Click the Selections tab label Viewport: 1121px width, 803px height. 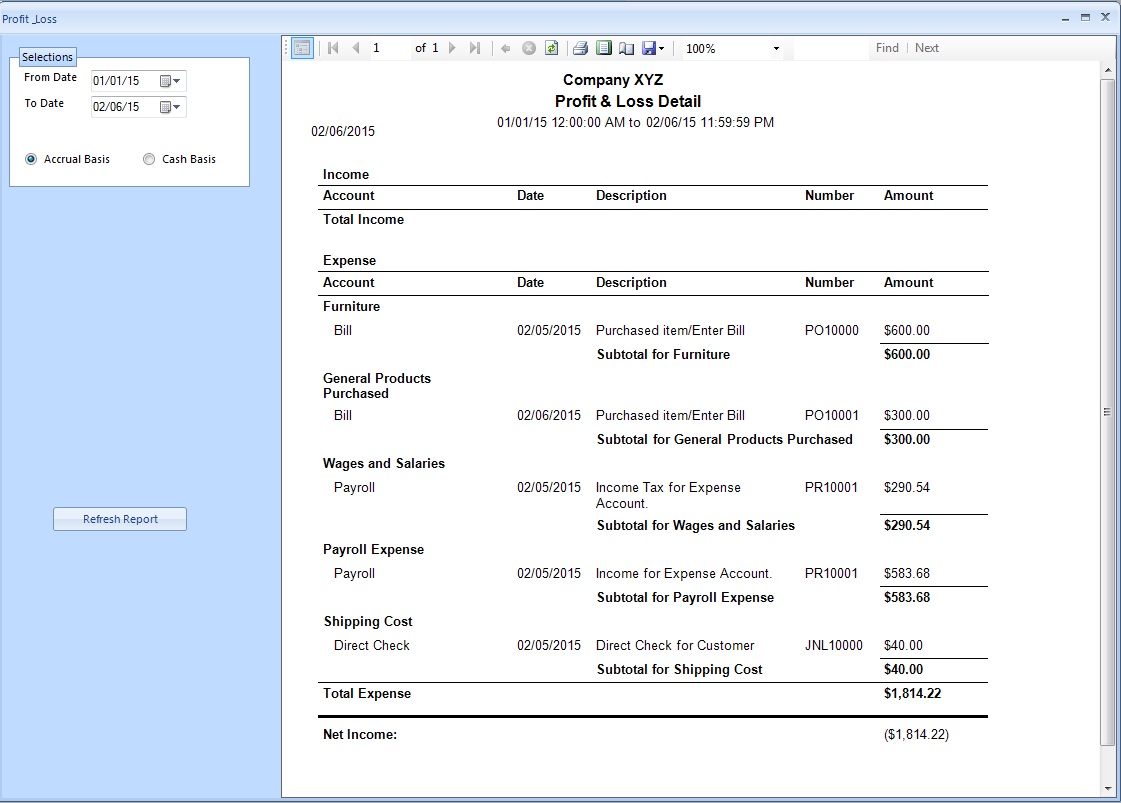47,57
